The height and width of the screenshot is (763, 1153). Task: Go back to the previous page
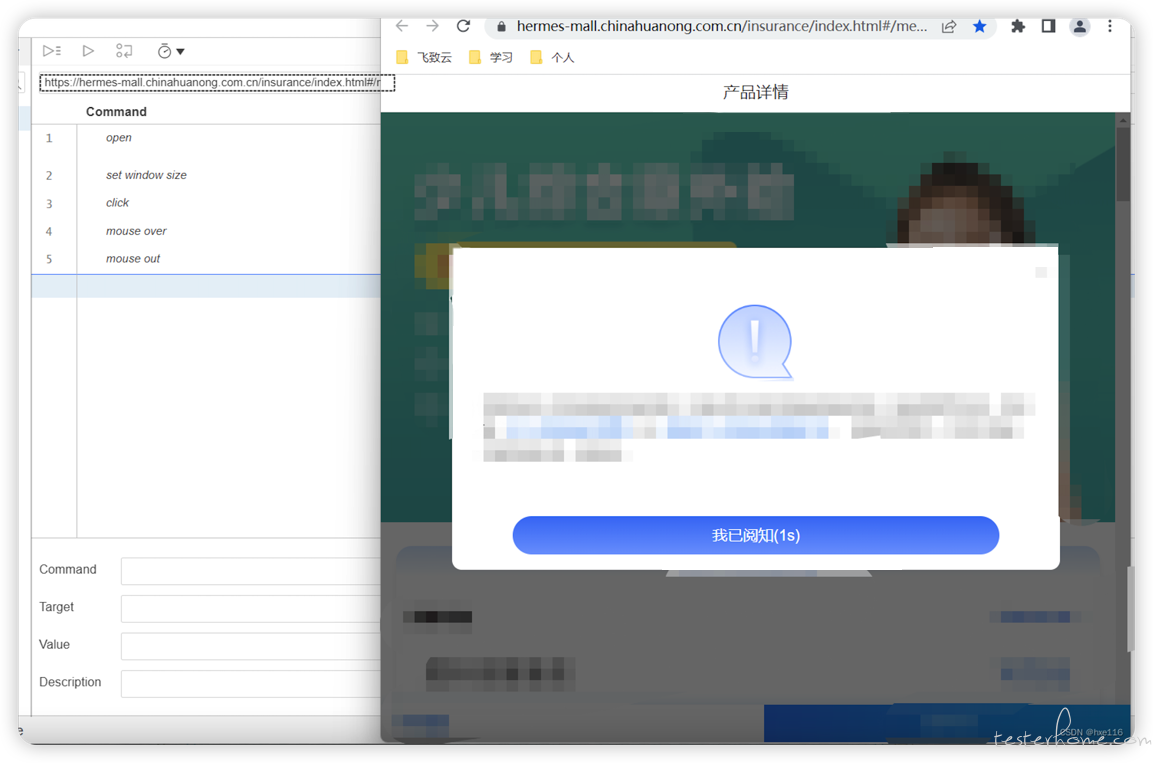point(401,26)
